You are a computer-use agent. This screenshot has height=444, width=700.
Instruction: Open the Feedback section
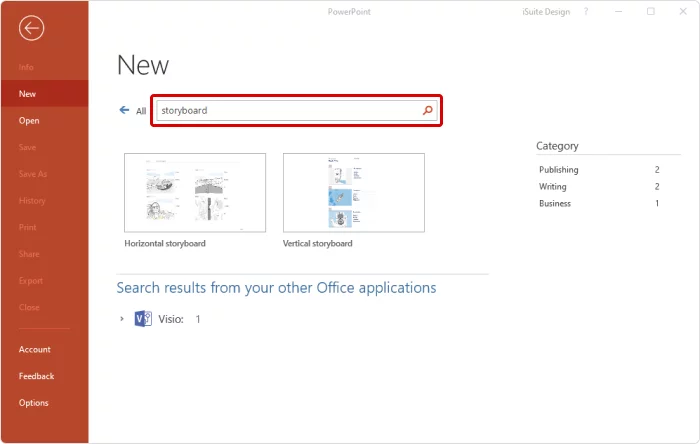(36, 376)
